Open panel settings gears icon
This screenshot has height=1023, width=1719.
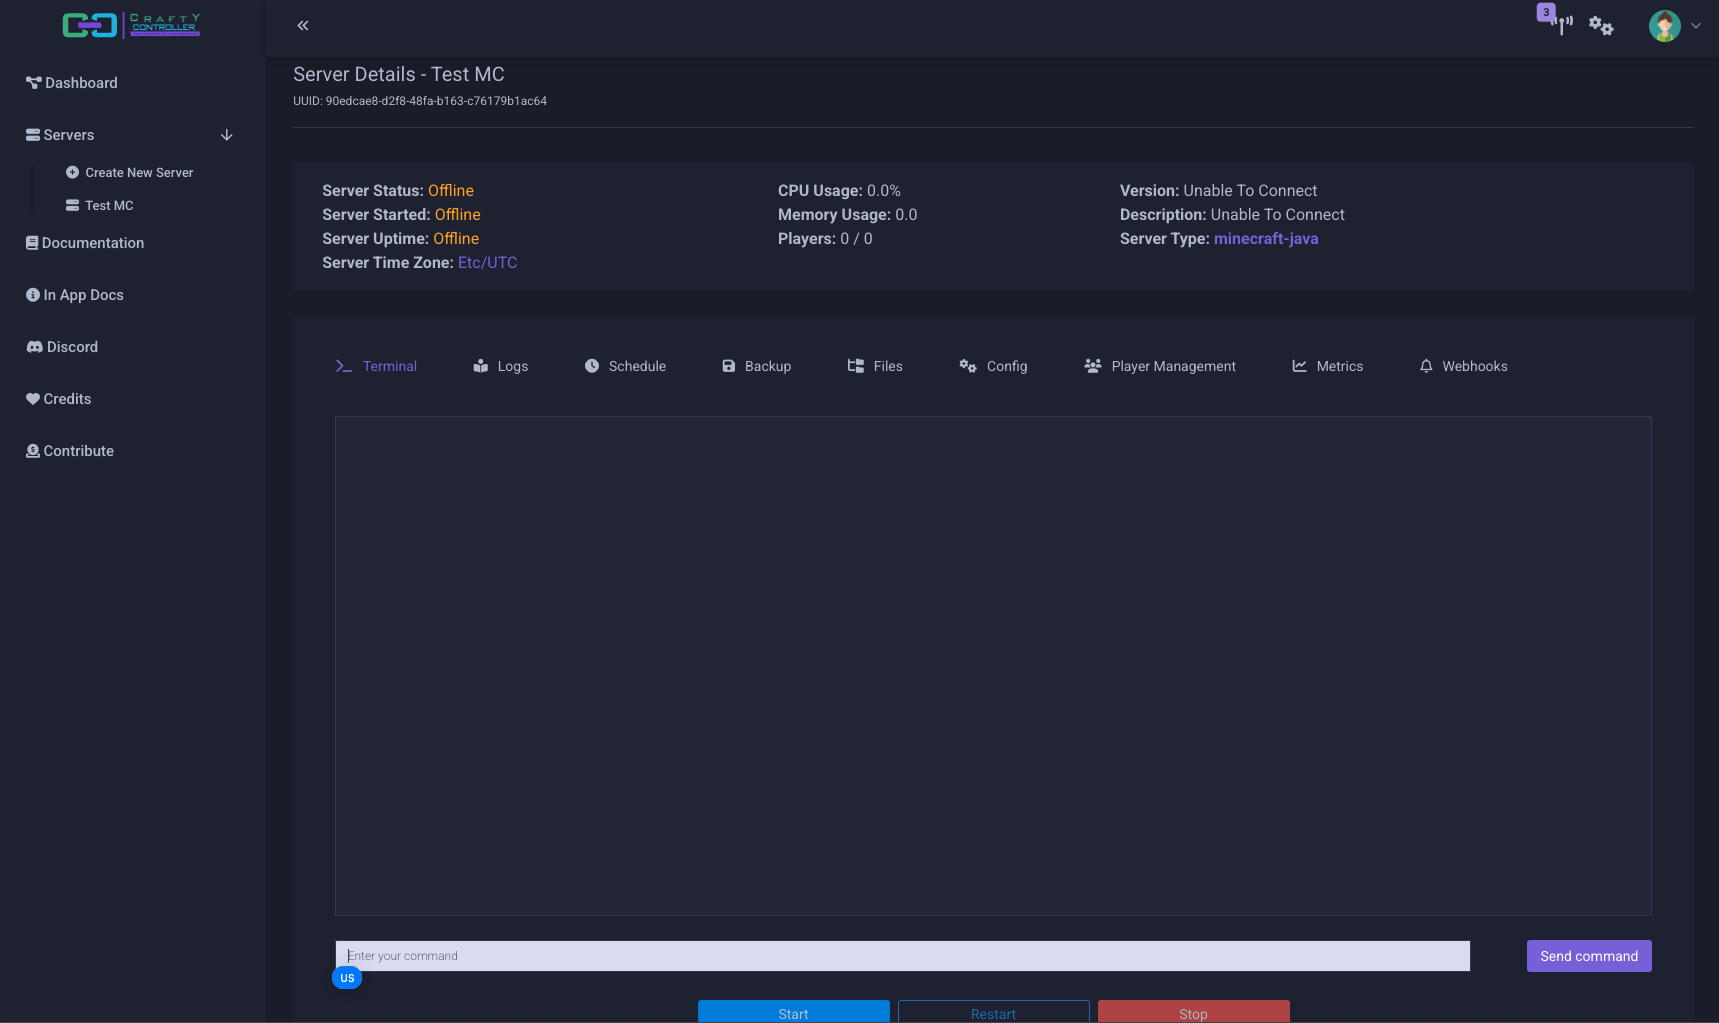tap(1601, 26)
